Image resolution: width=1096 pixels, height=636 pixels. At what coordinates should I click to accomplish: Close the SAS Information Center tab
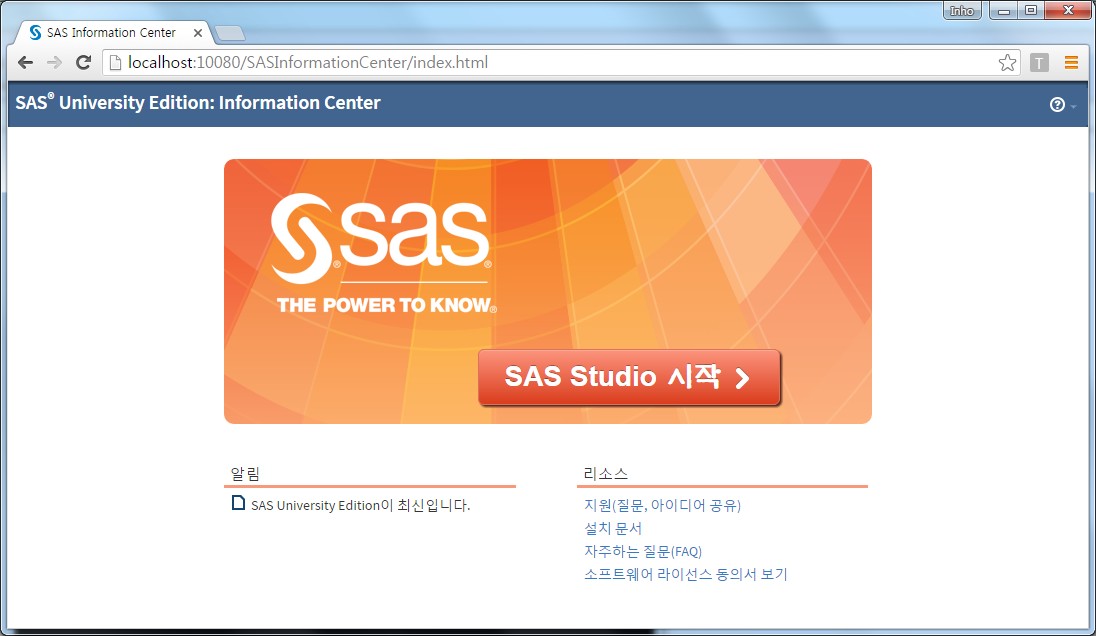198,33
